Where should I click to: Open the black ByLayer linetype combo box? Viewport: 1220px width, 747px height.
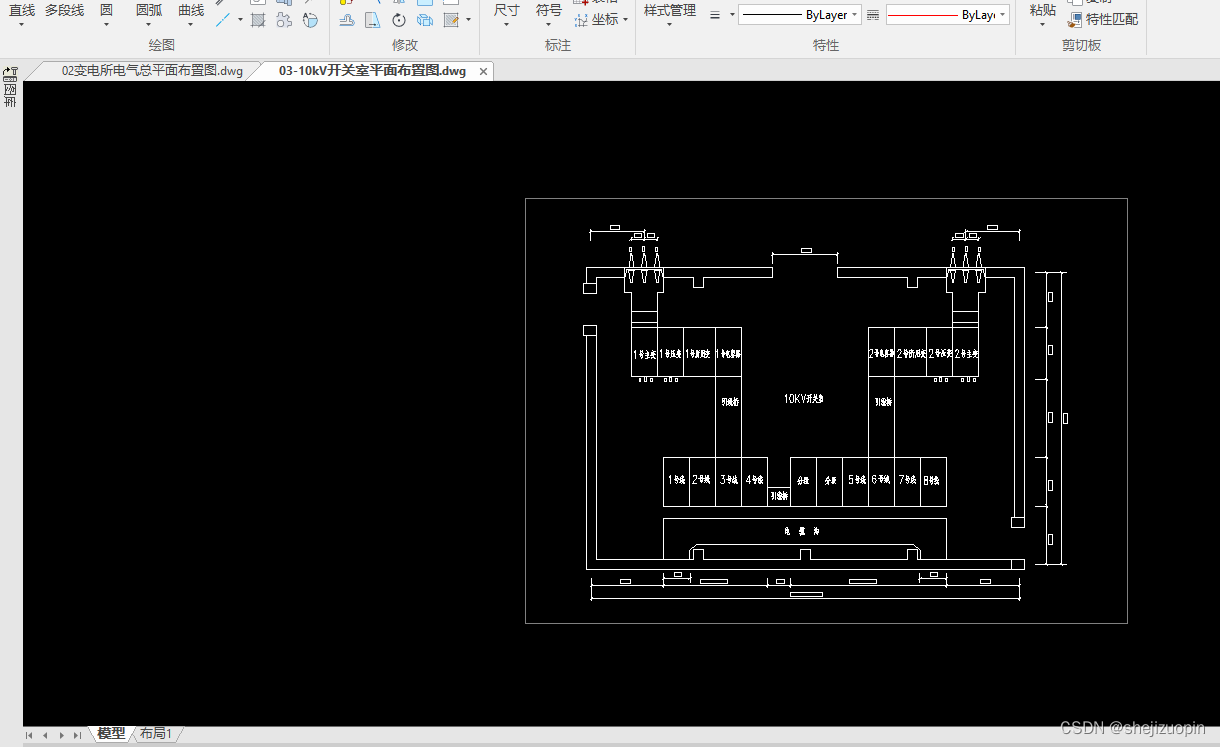tap(799, 15)
